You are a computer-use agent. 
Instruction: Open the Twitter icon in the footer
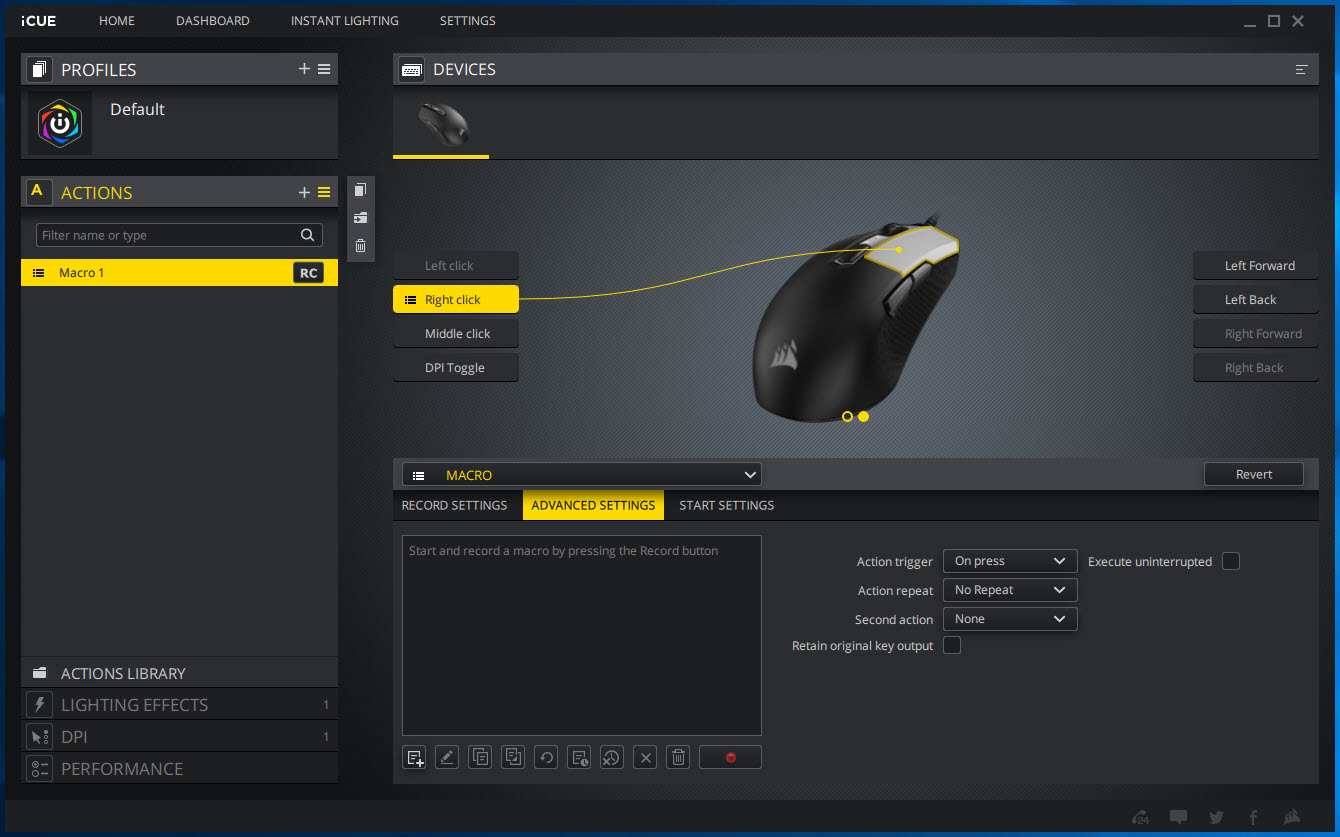1216,817
